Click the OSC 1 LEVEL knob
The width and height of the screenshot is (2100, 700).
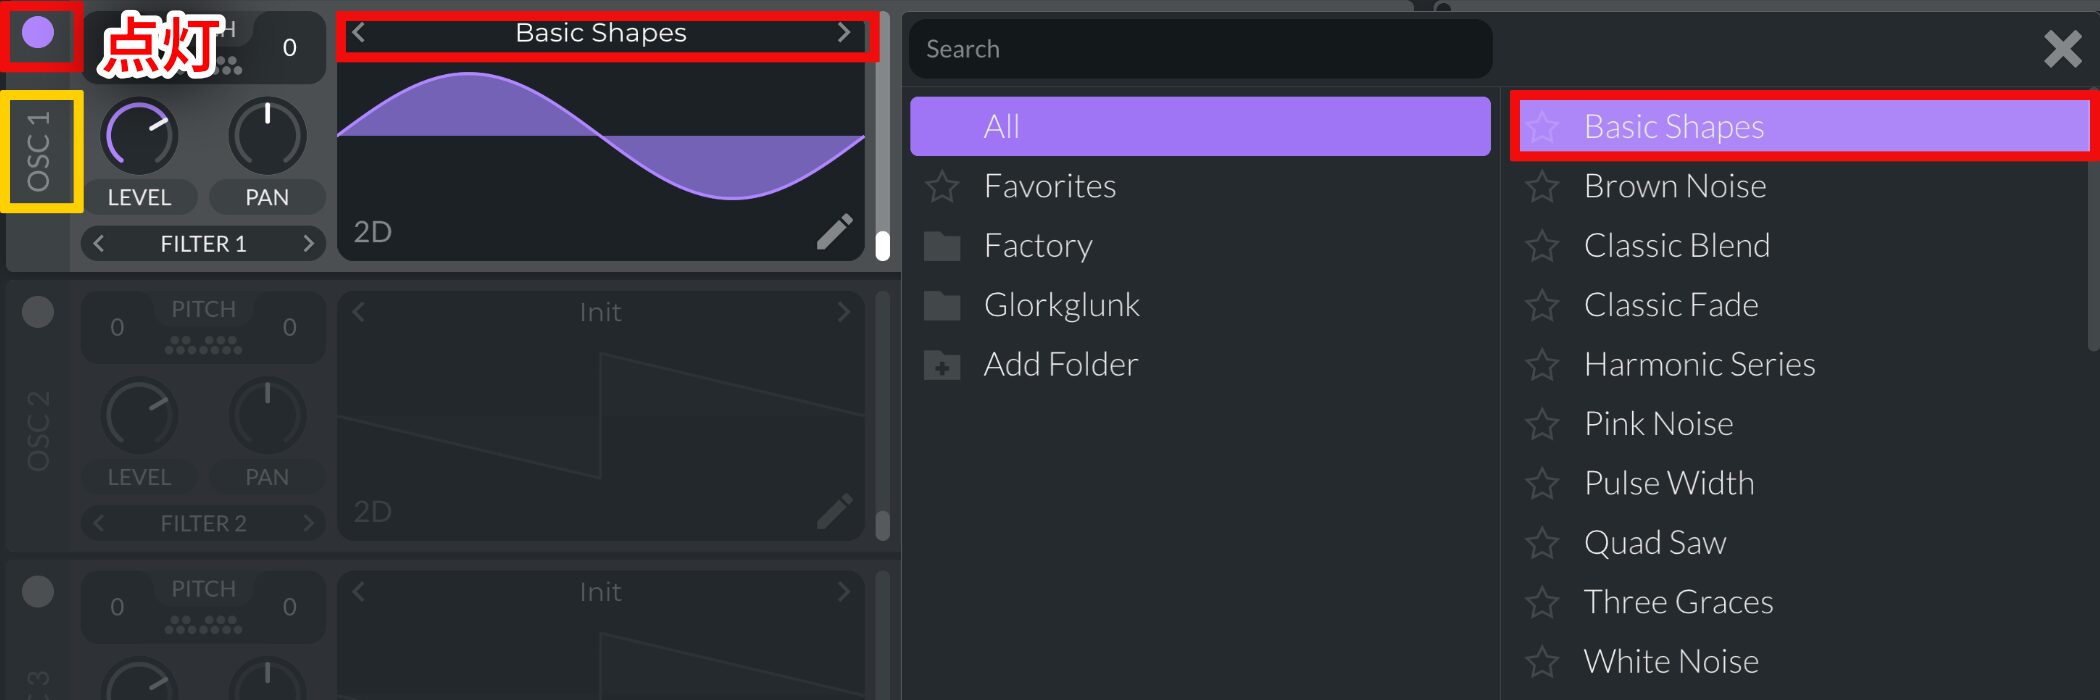pyautogui.click(x=140, y=136)
